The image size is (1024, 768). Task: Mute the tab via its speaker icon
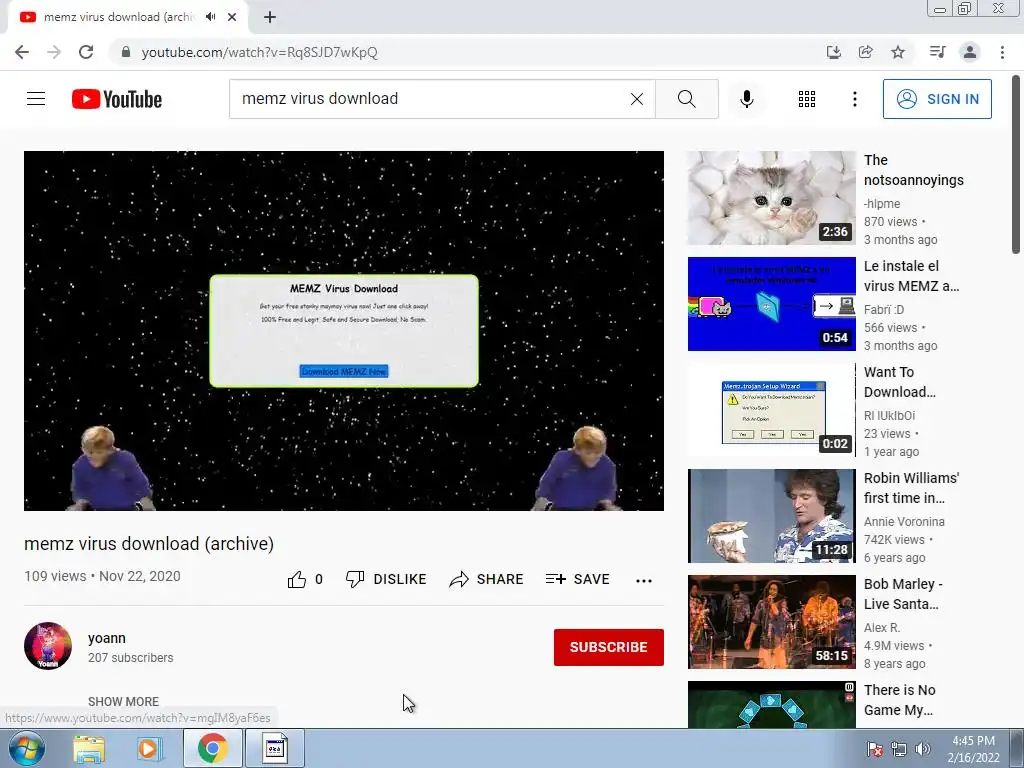(x=210, y=17)
